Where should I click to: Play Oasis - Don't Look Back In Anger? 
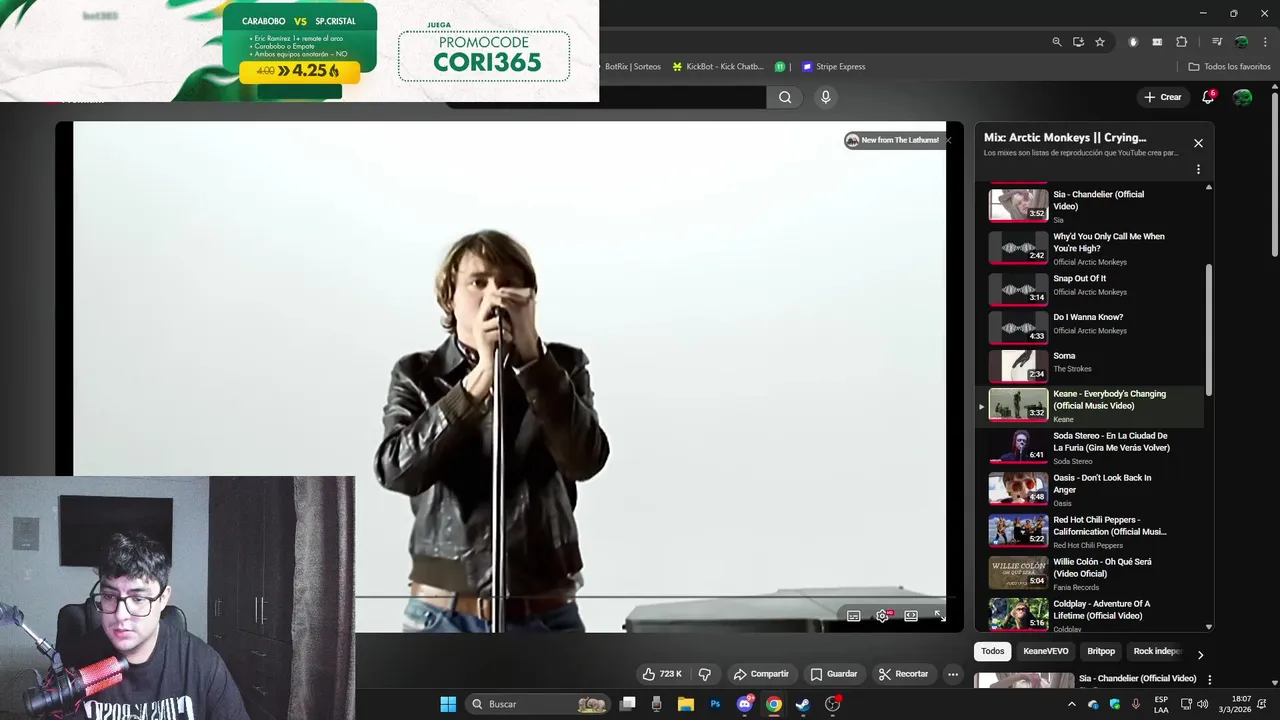point(1090,489)
